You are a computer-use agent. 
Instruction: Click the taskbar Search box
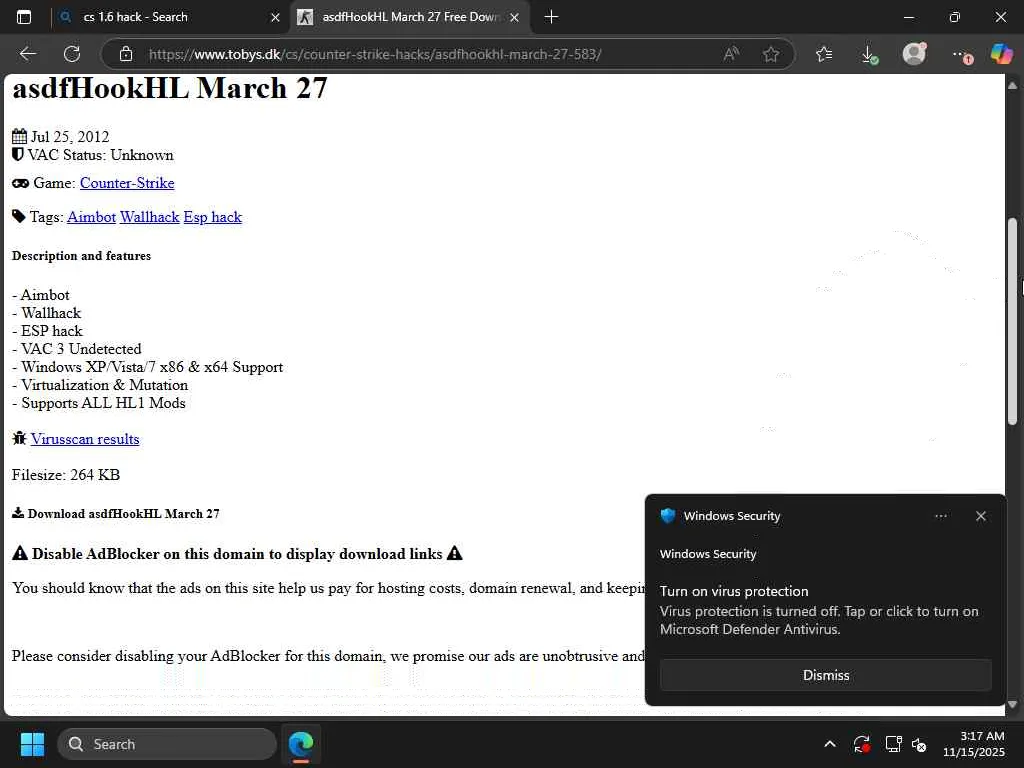[x=167, y=744]
